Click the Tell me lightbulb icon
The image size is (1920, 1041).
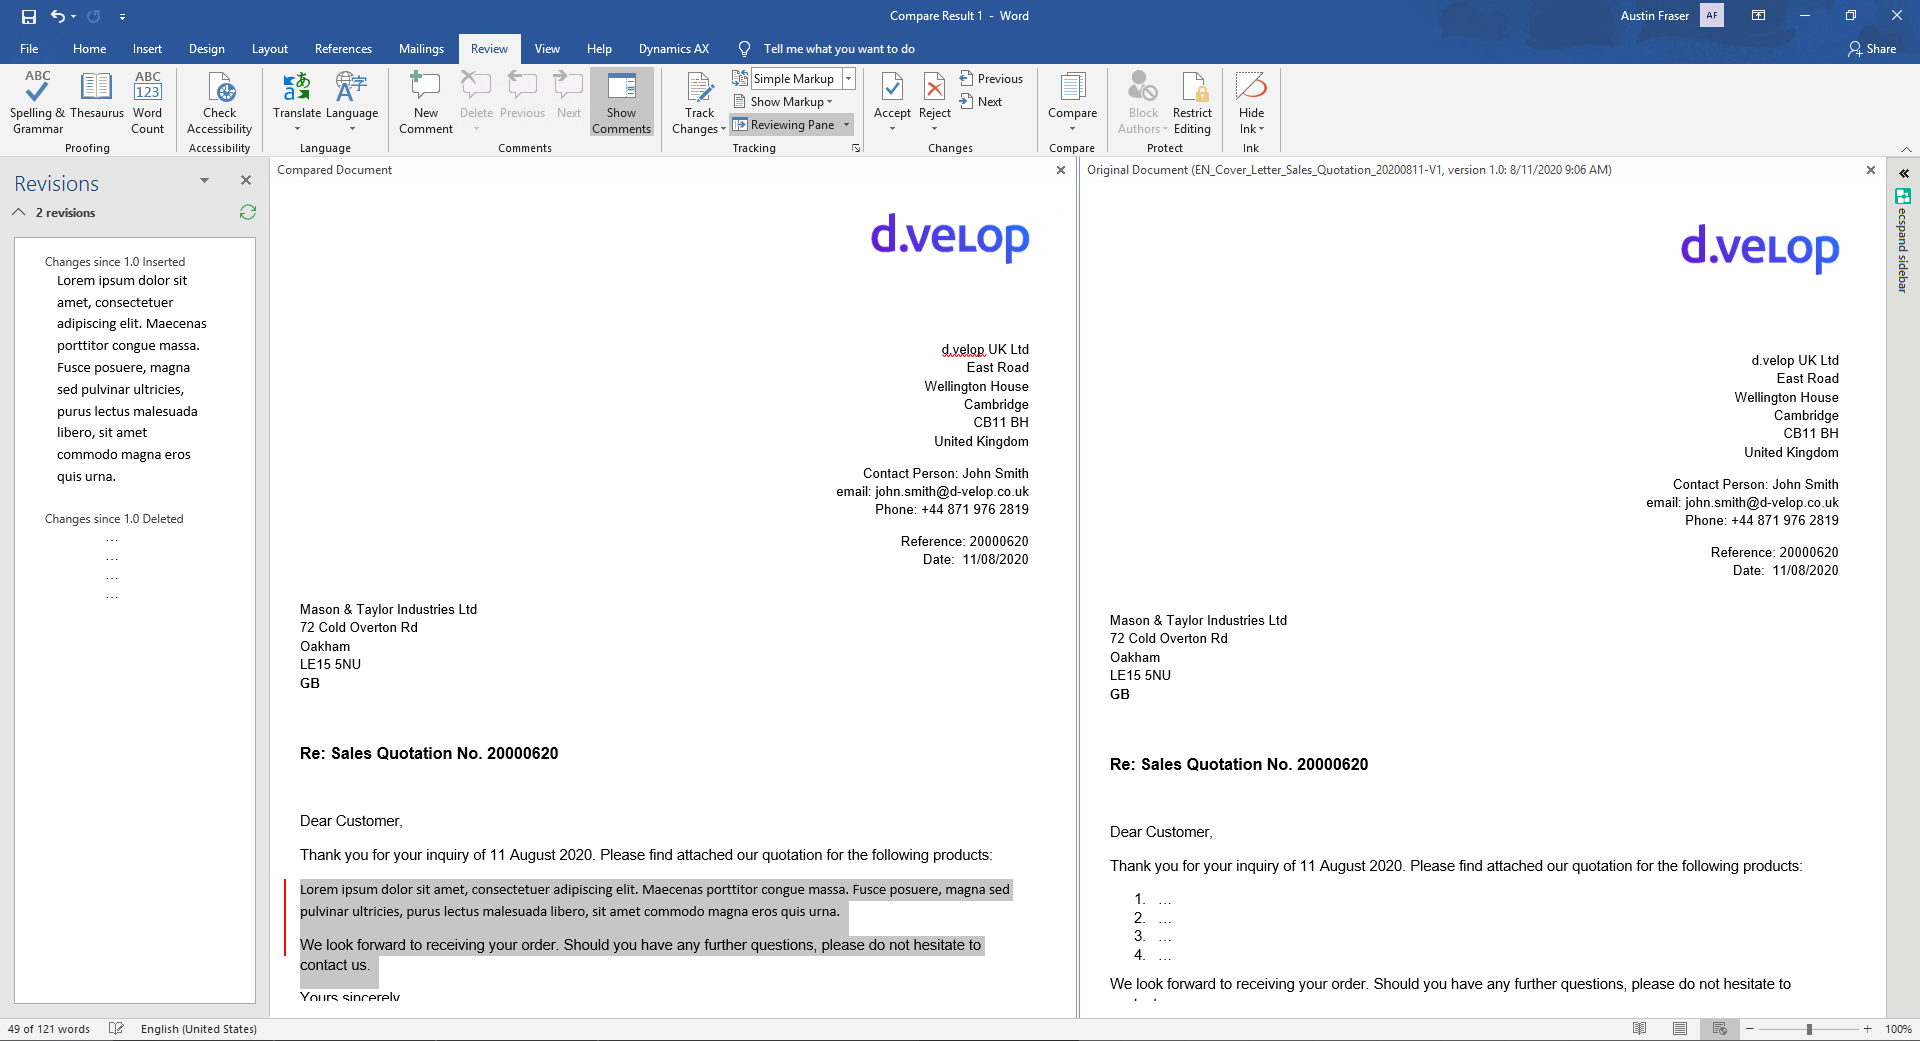(x=744, y=49)
